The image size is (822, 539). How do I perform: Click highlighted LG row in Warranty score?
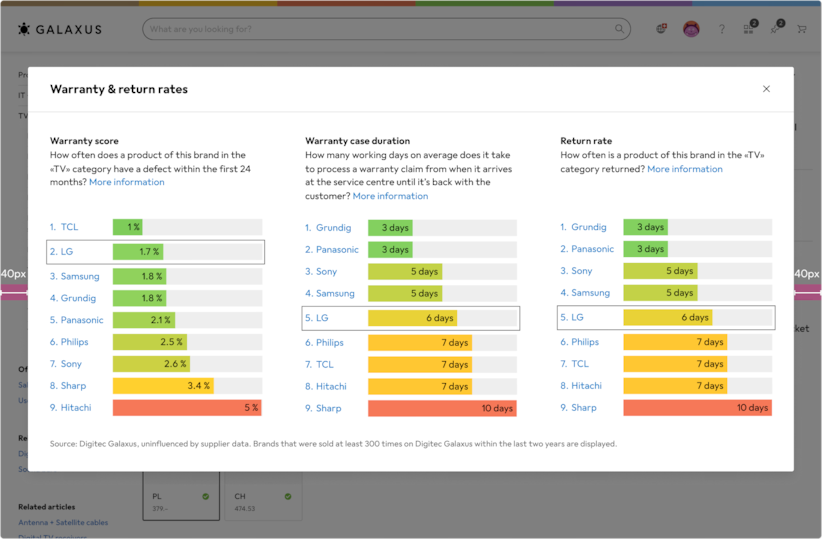point(155,251)
